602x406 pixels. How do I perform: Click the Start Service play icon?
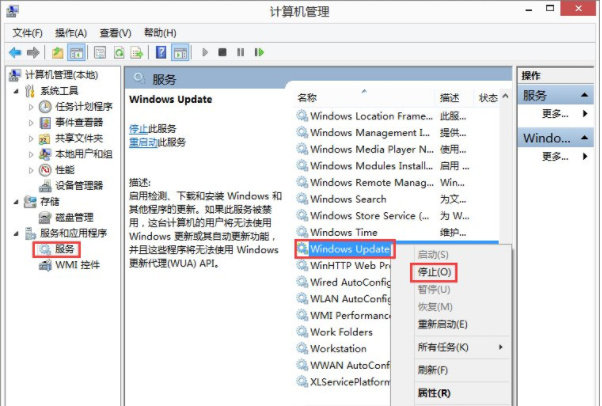(205, 52)
